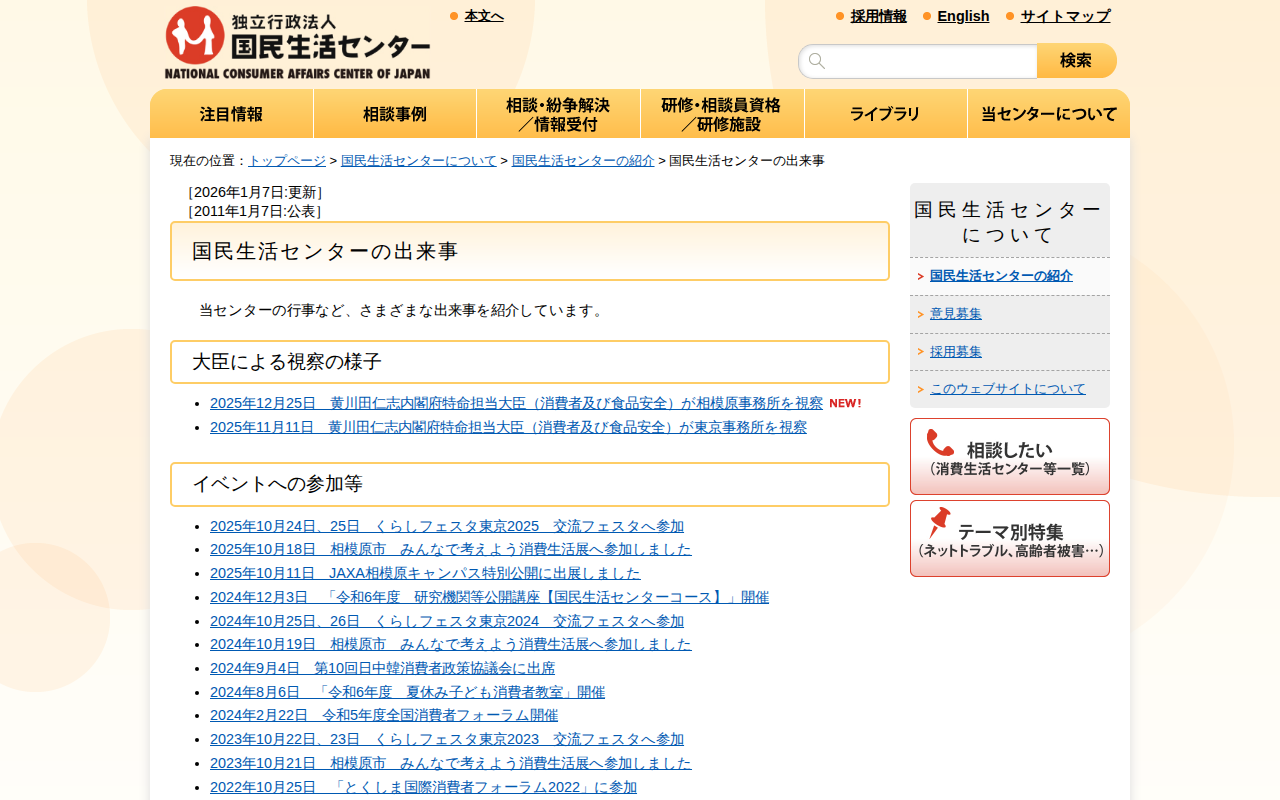Click the 国民生活センターの出来事 page heading
This screenshot has width=1280, height=800.
point(530,251)
